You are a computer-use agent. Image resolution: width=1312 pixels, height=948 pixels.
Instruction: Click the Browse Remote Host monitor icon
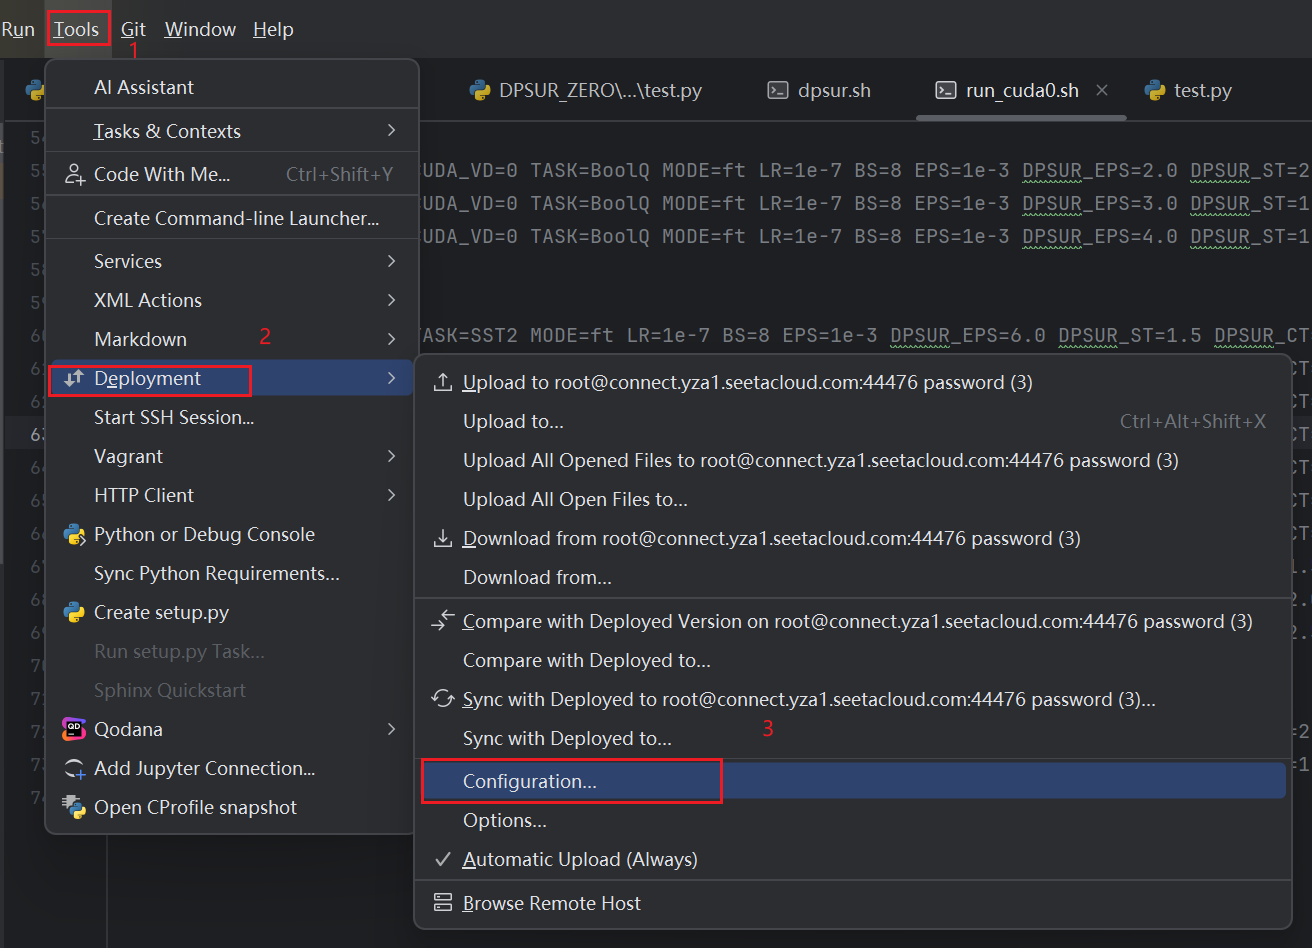click(x=442, y=903)
